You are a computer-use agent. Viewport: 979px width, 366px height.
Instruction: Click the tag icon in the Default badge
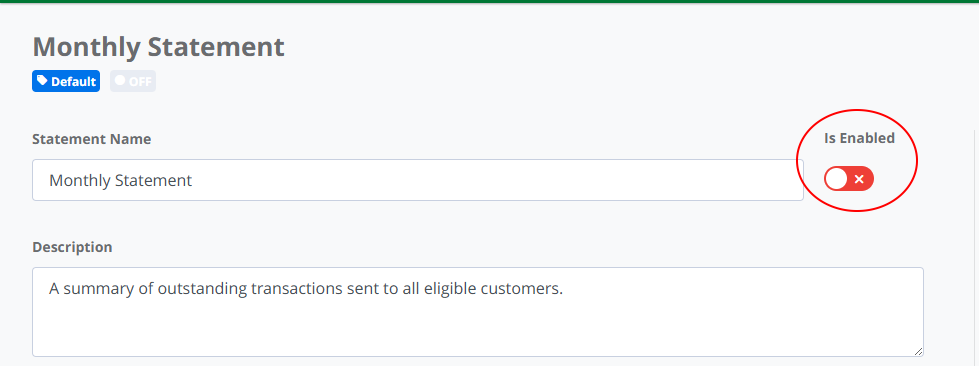click(42, 81)
